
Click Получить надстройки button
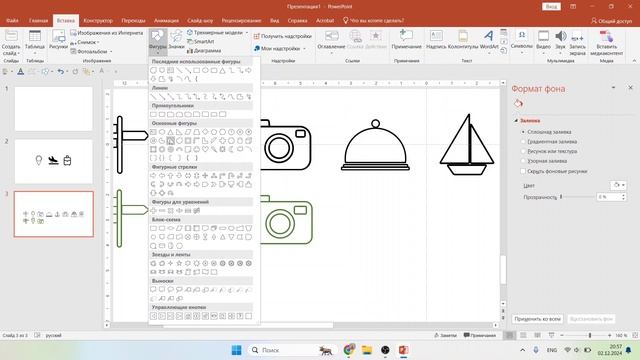click(283, 36)
